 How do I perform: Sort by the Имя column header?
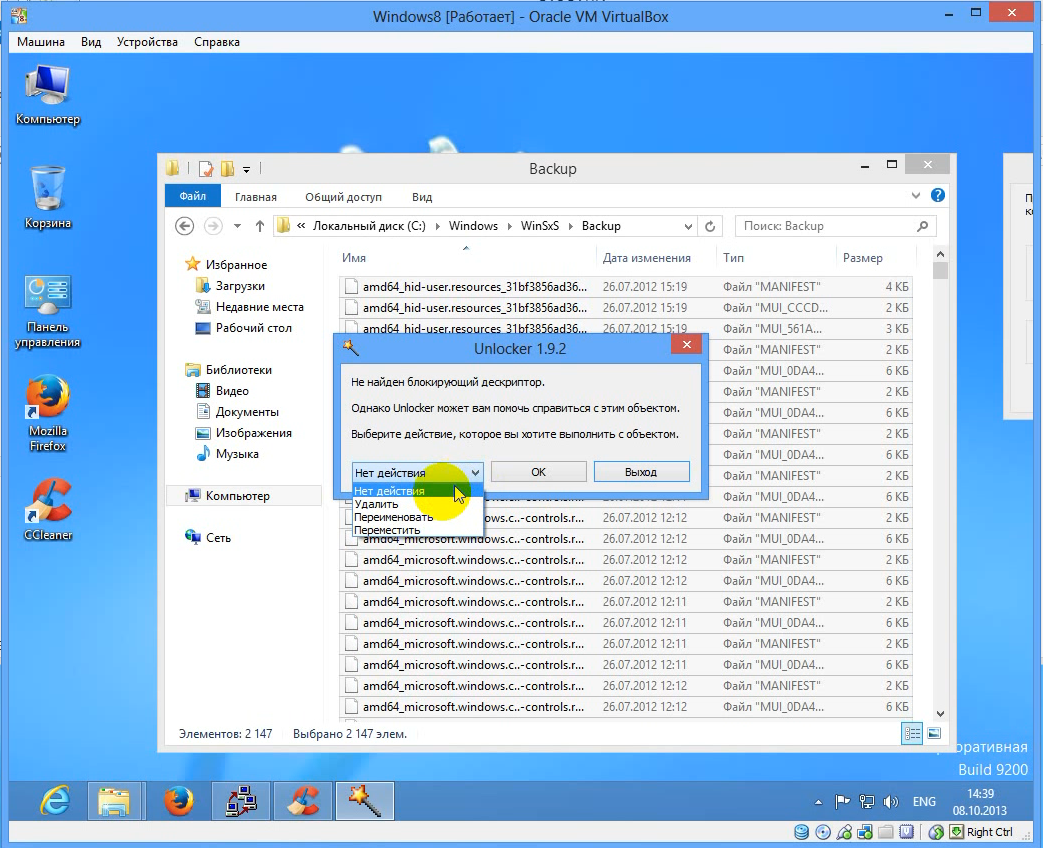[466, 258]
